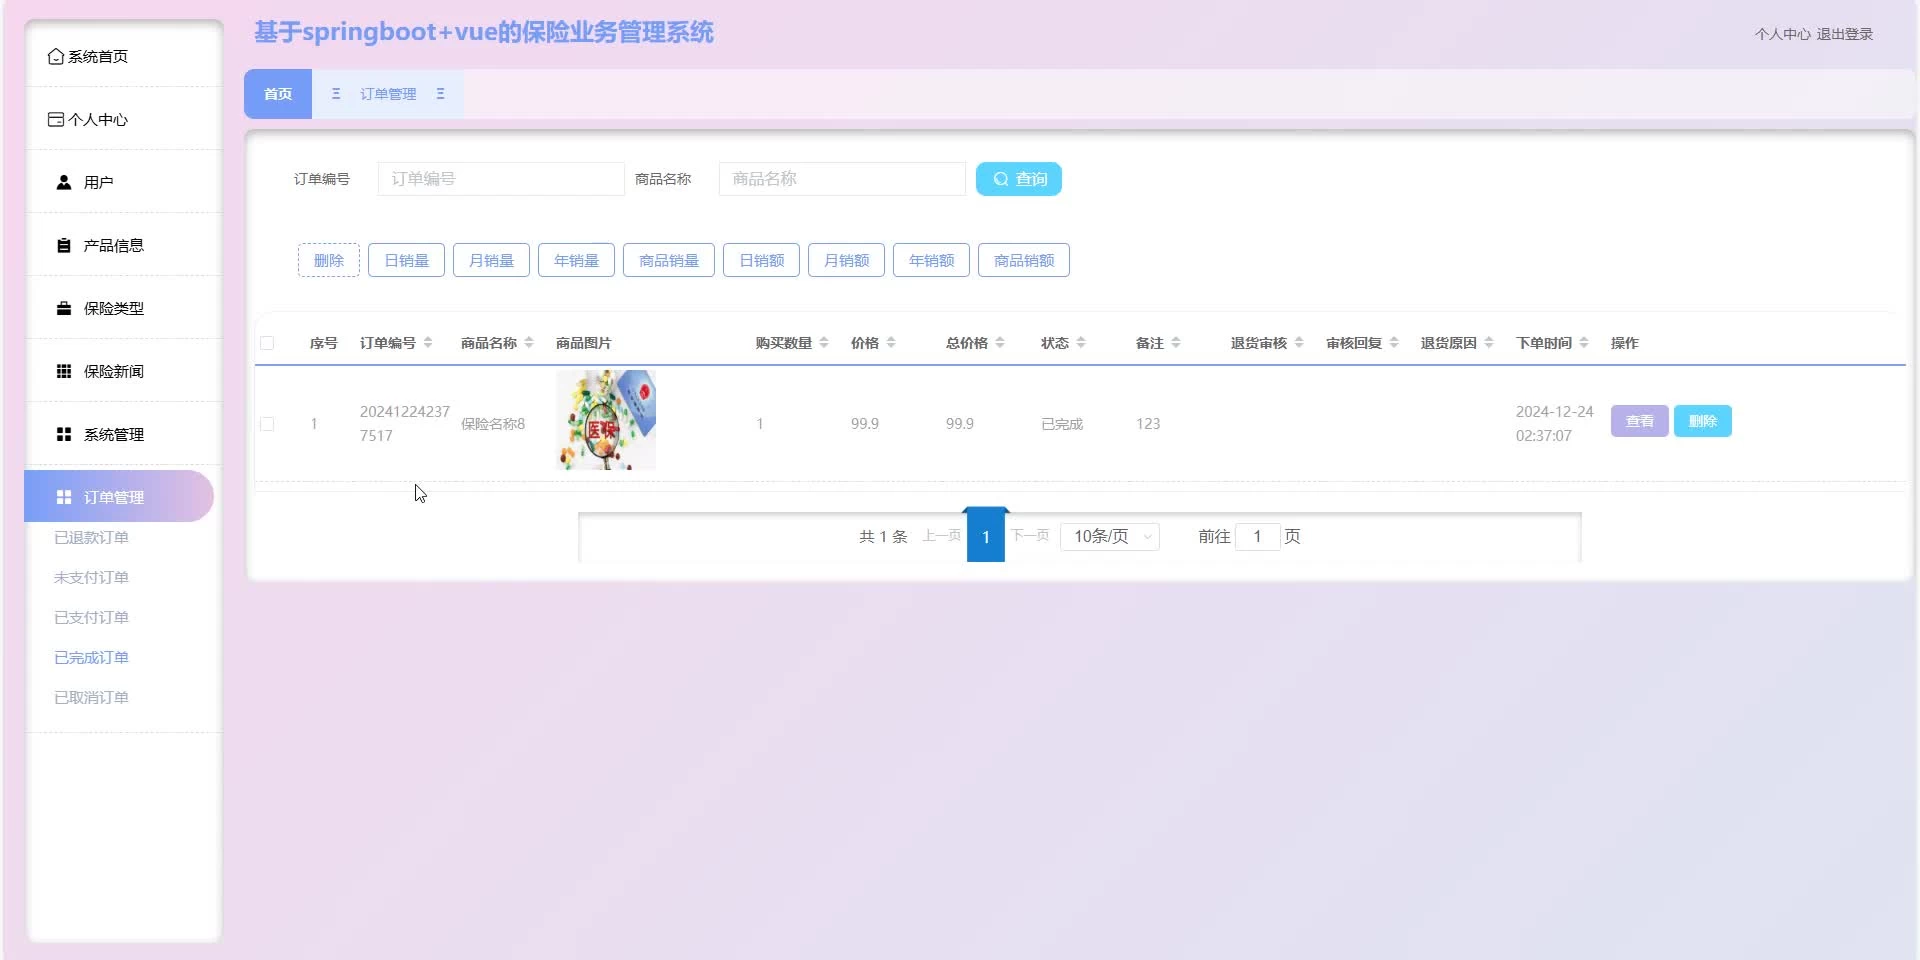Open 已取消订单 submenu
The height and width of the screenshot is (960, 1920).
pos(91,698)
